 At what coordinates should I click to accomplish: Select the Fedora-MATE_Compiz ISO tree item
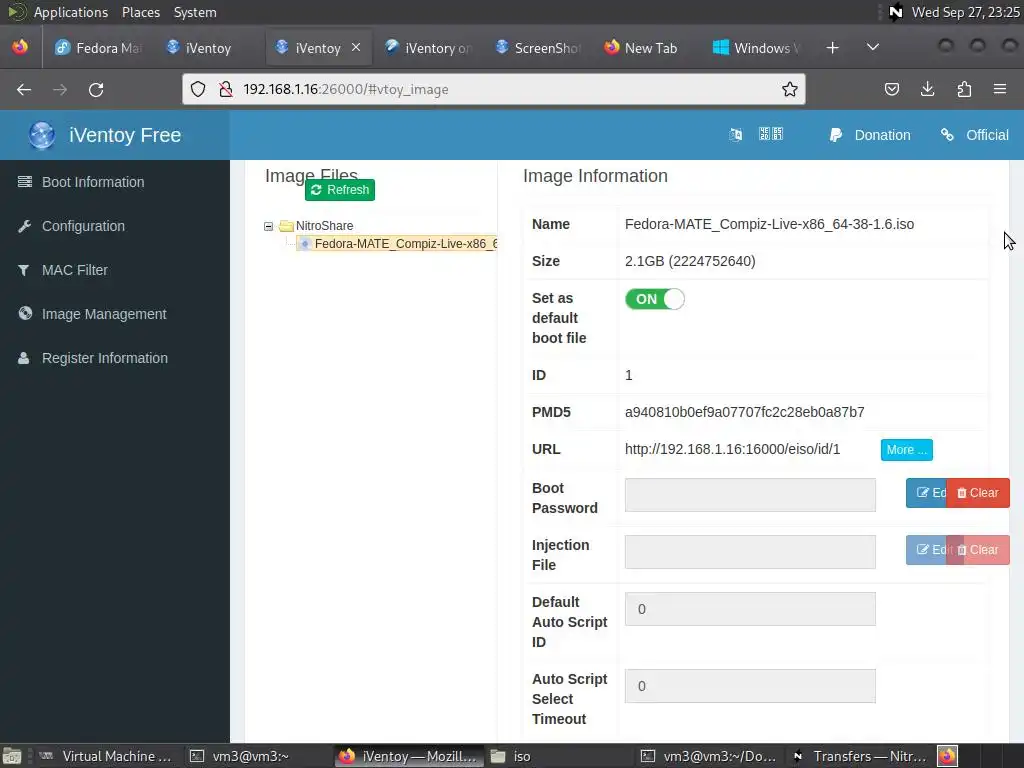pos(398,244)
